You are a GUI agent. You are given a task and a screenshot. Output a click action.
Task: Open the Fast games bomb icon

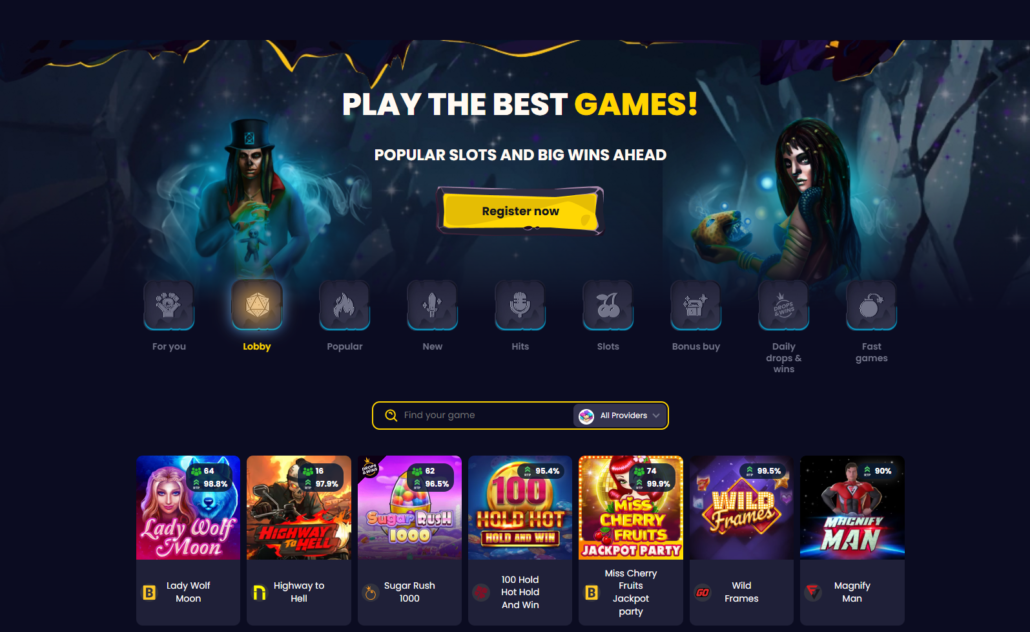coord(872,305)
